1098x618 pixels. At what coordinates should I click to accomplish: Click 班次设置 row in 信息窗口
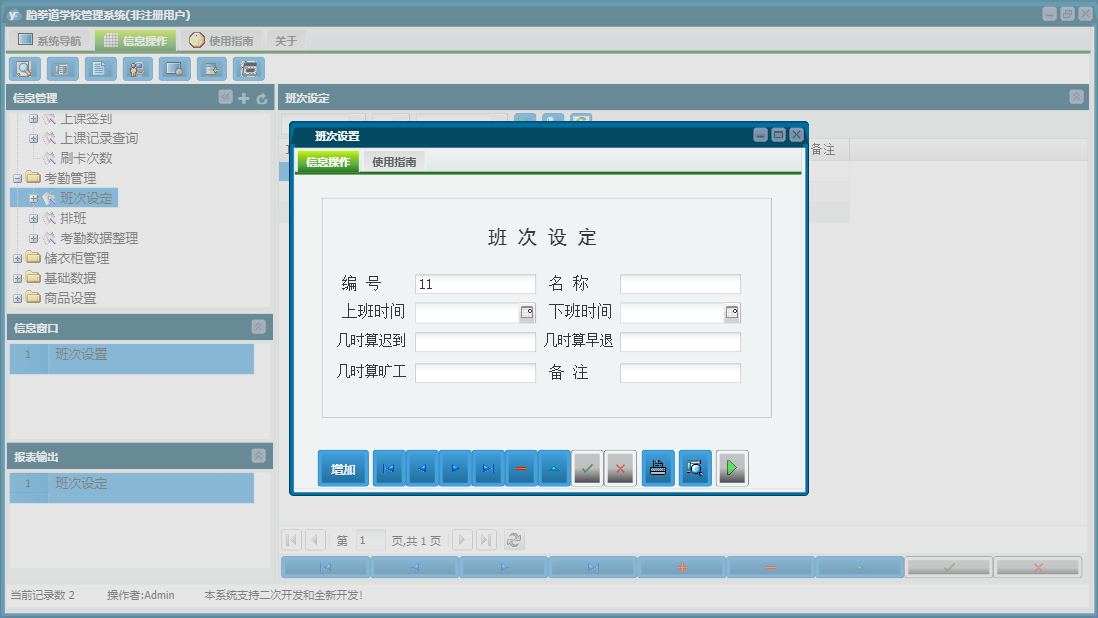(132, 358)
